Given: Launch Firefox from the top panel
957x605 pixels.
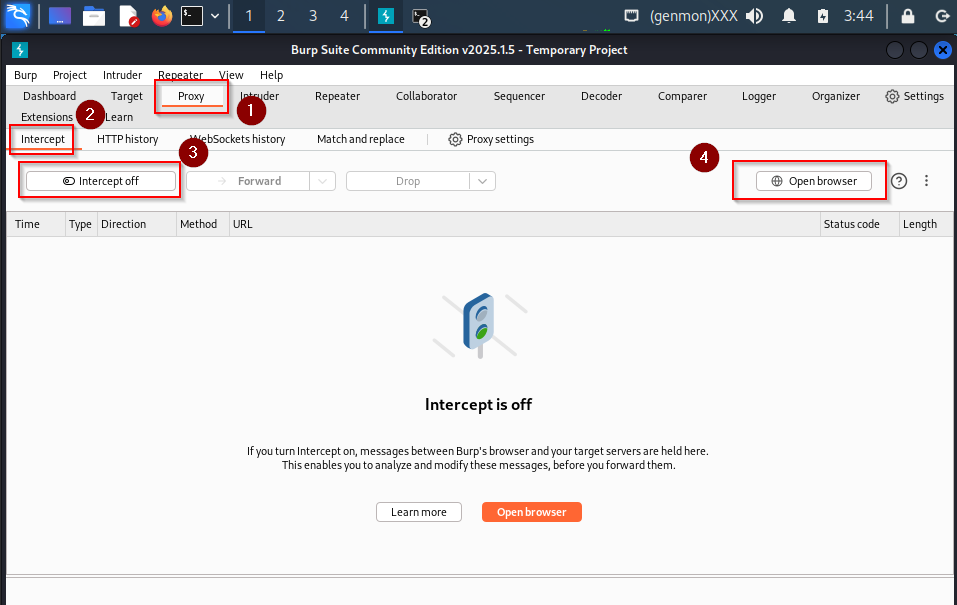Looking at the screenshot, I should 162,16.
